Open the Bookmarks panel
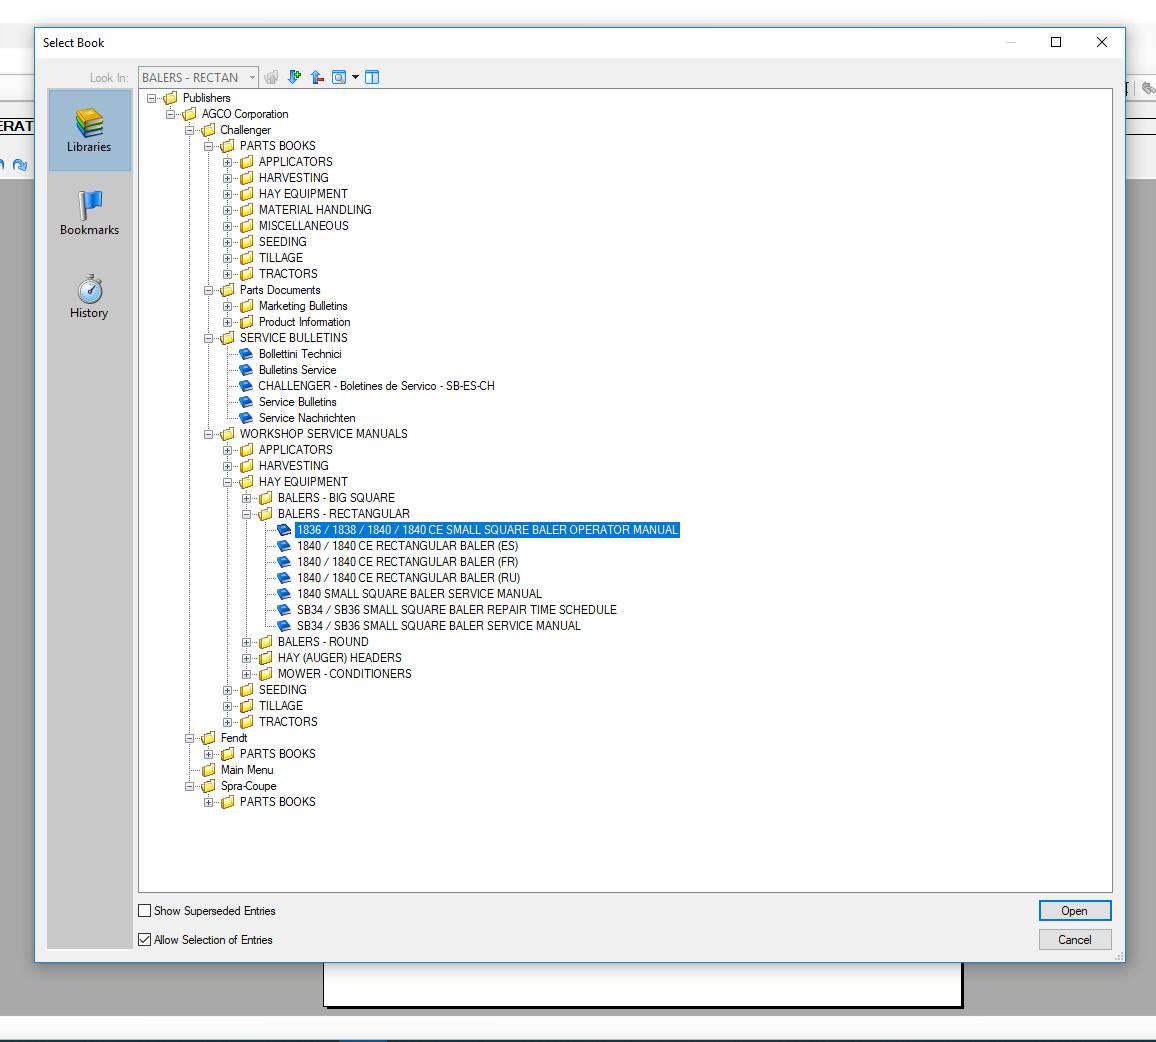 click(89, 213)
